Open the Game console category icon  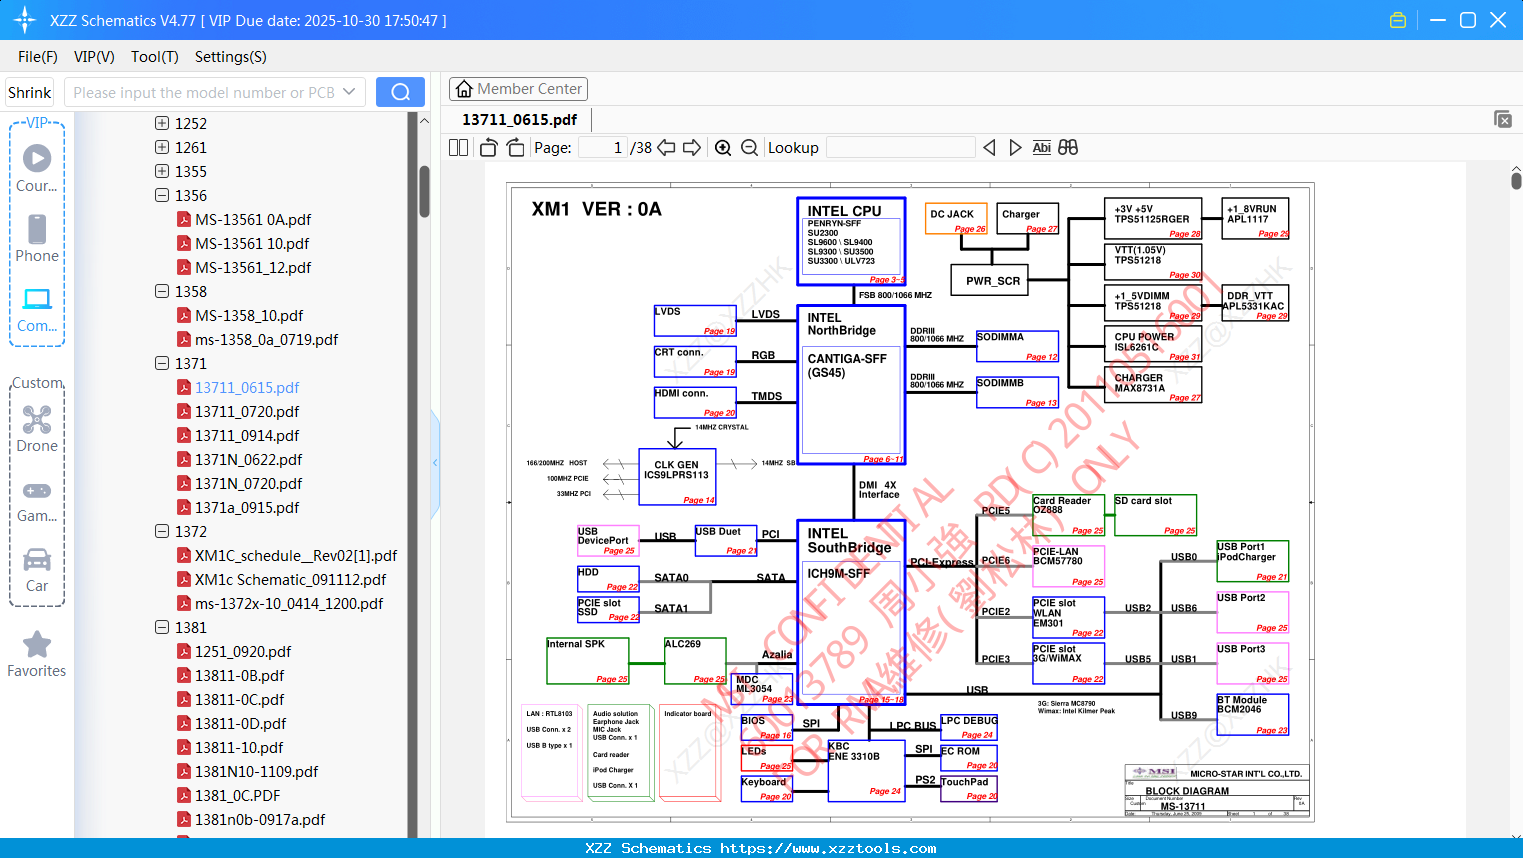37,490
